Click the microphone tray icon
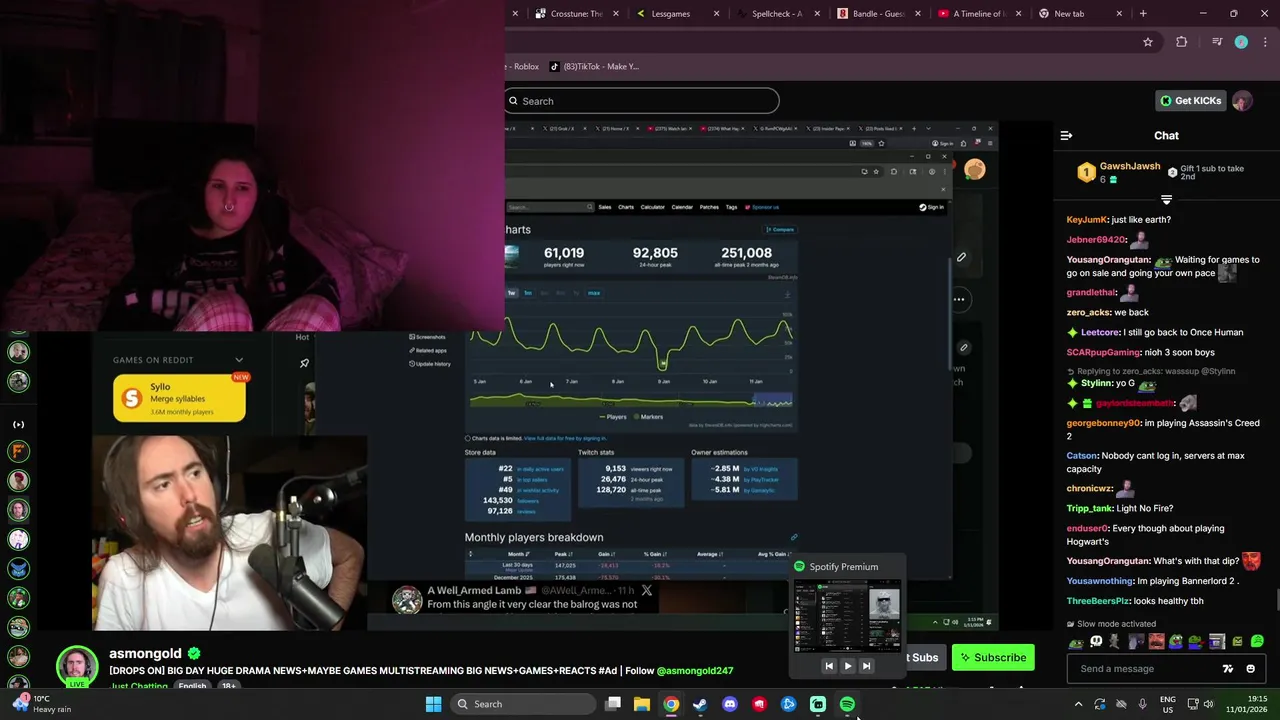 [x=1142, y=704]
